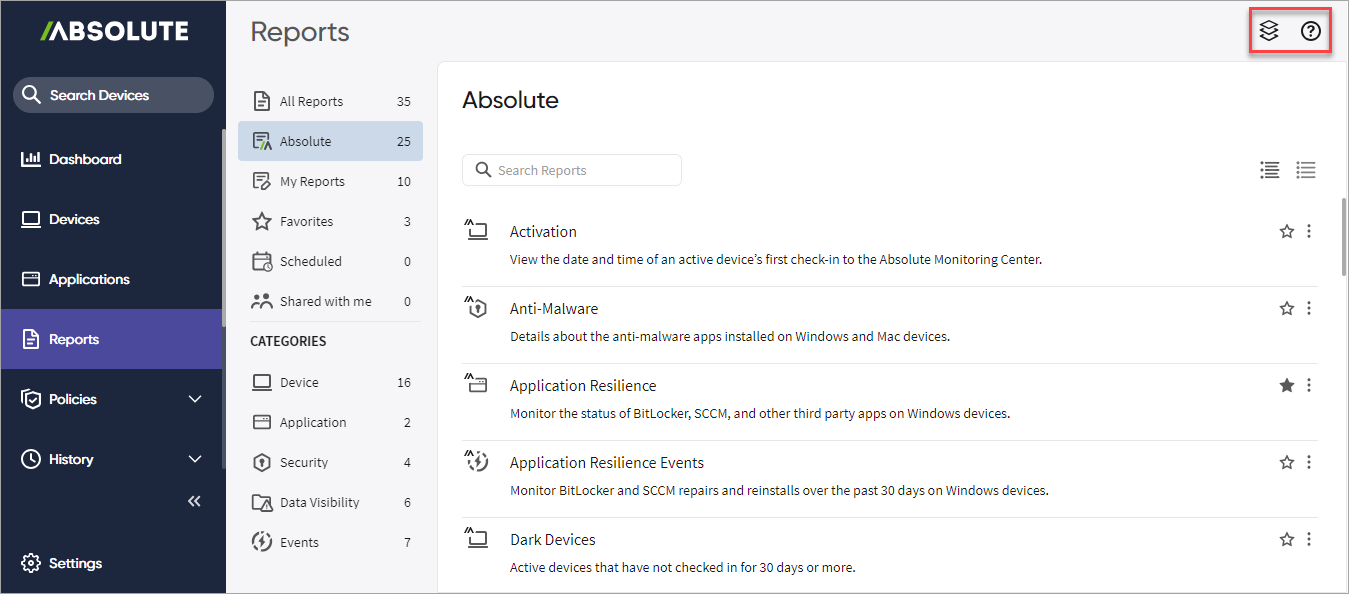The width and height of the screenshot is (1349, 594).
Task: Click the Search Devices field
Action: coord(113,95)
